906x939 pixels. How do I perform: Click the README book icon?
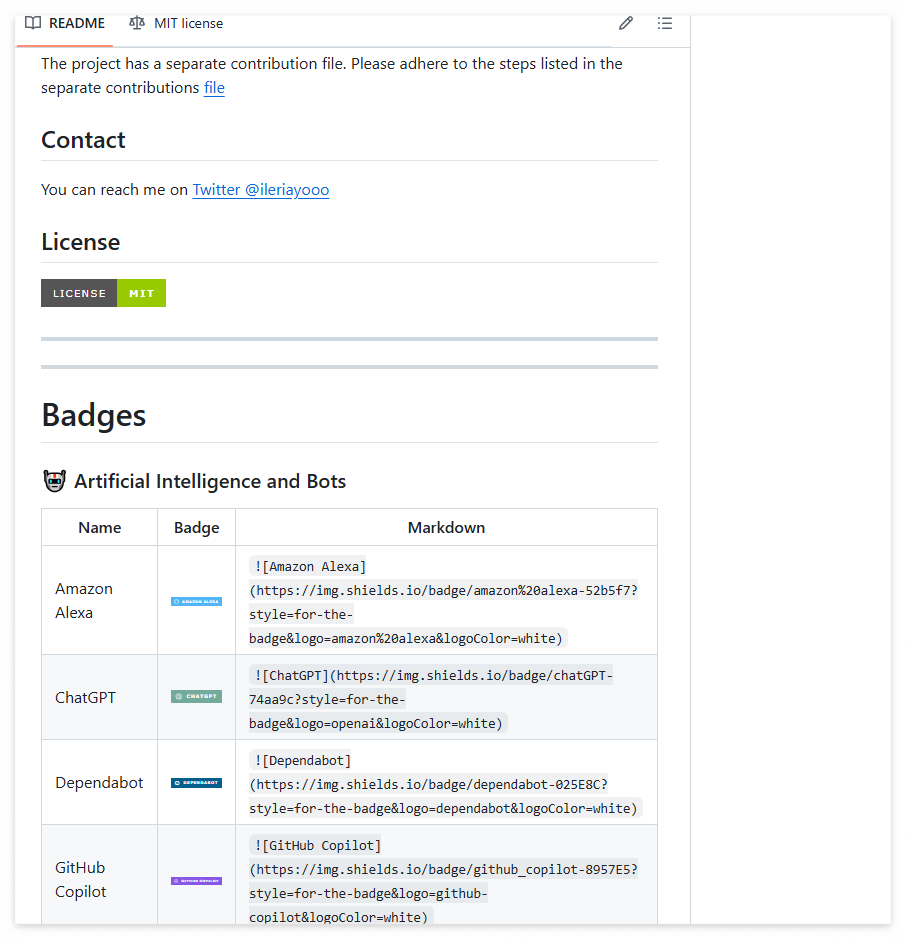tap(33, 23)
